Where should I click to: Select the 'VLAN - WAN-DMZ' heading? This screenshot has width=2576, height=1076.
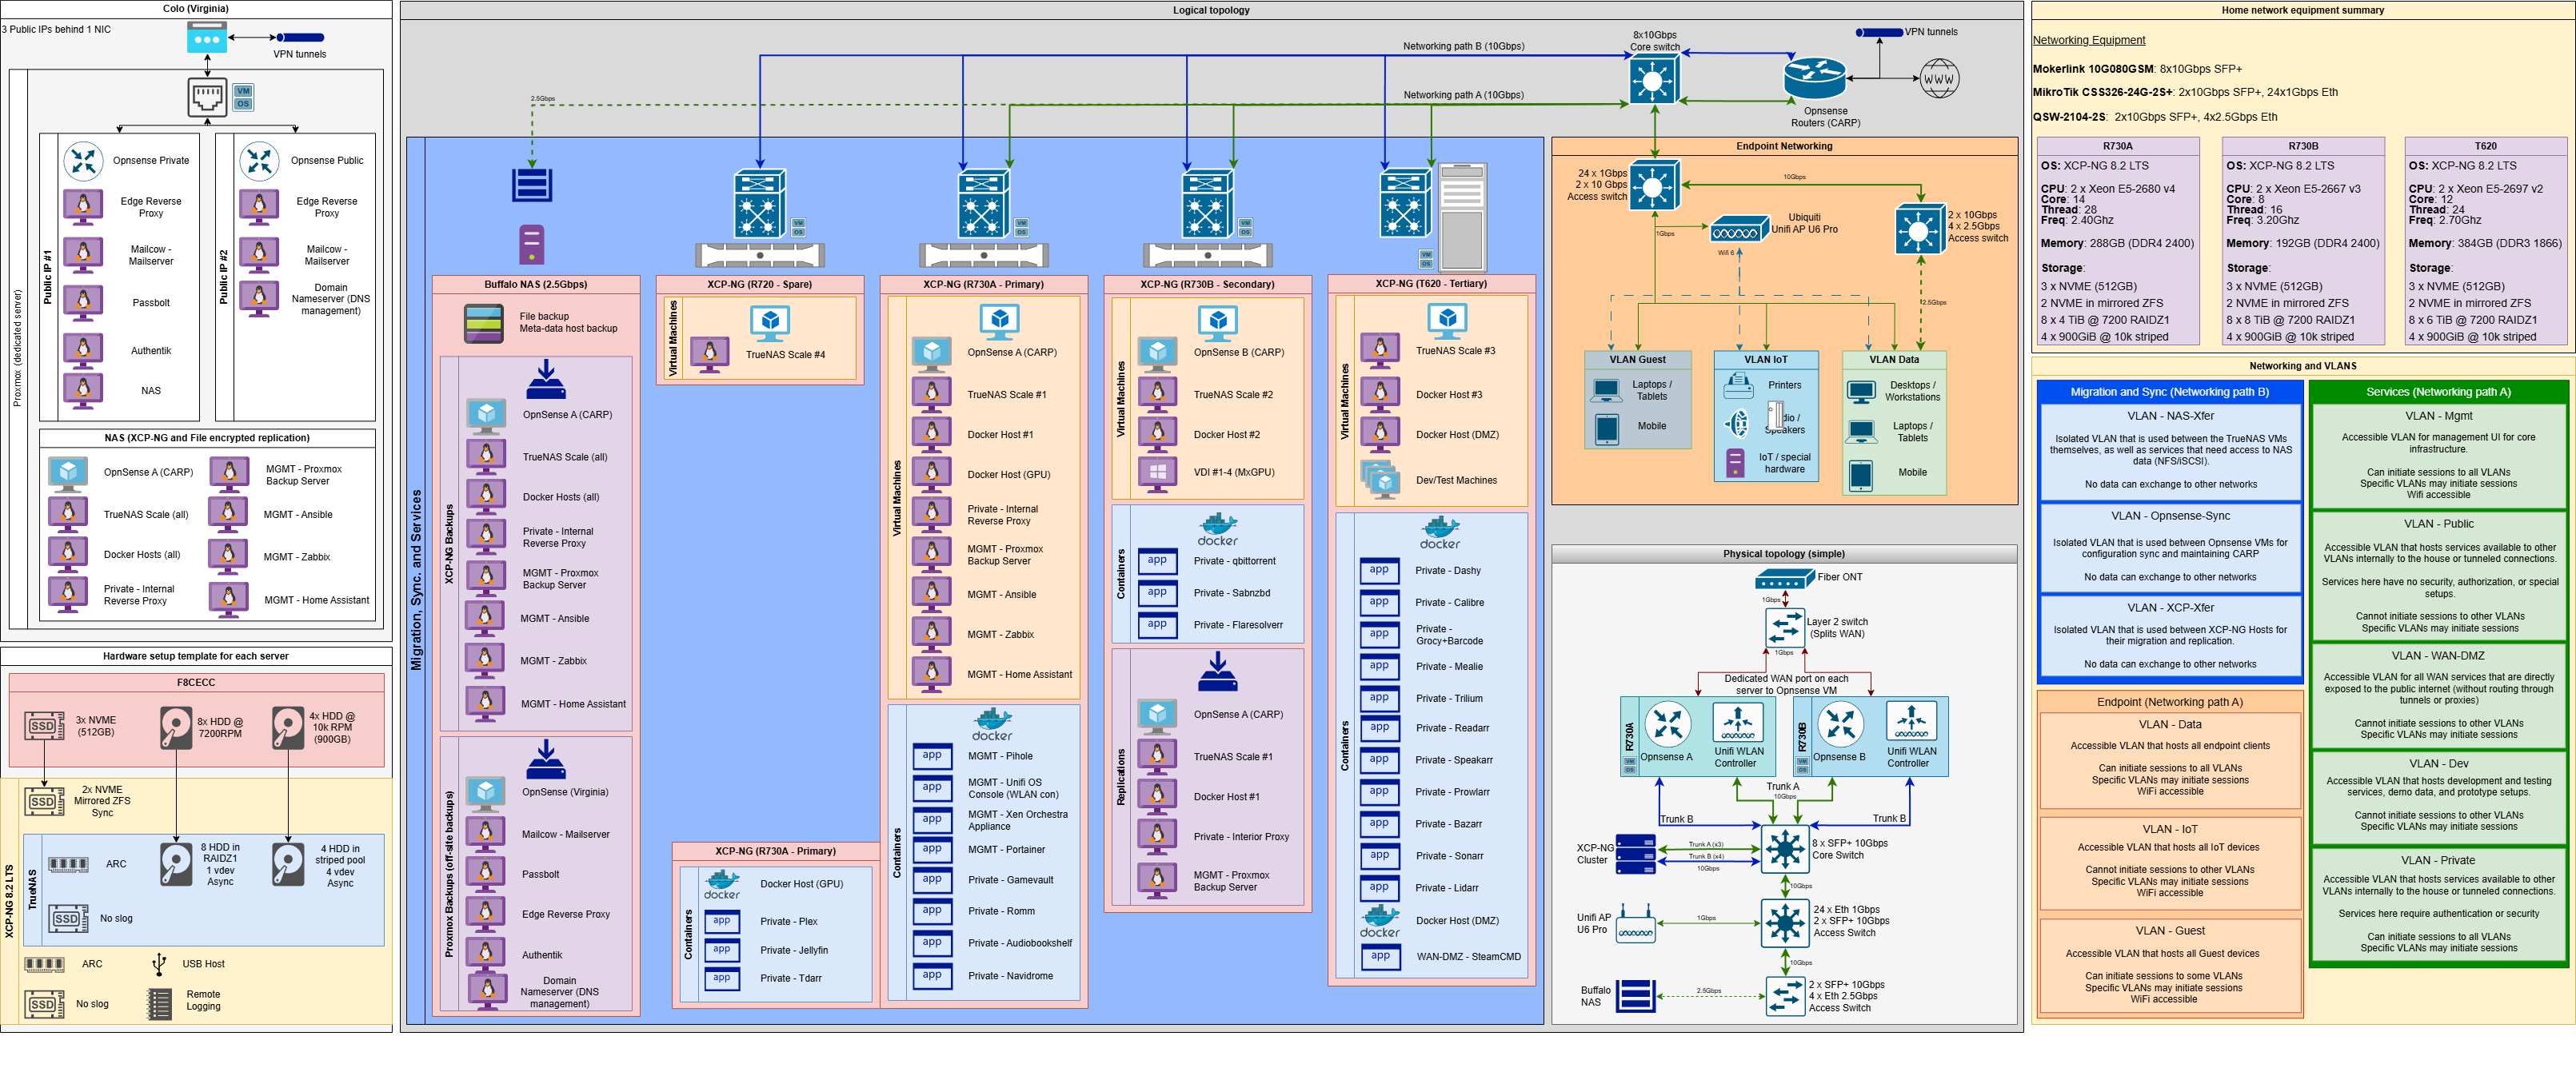click(x=2438, y=656)
